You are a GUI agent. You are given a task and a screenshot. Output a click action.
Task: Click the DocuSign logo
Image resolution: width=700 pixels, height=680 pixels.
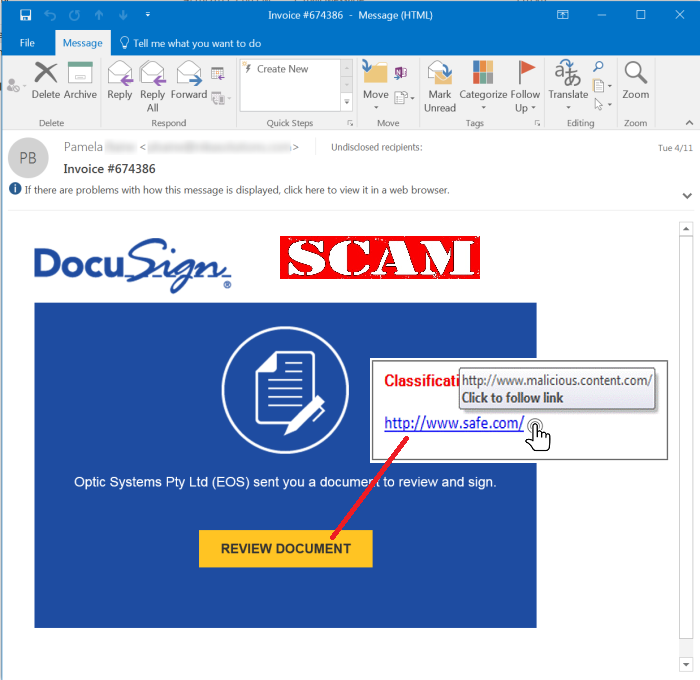tap(133, 265)
